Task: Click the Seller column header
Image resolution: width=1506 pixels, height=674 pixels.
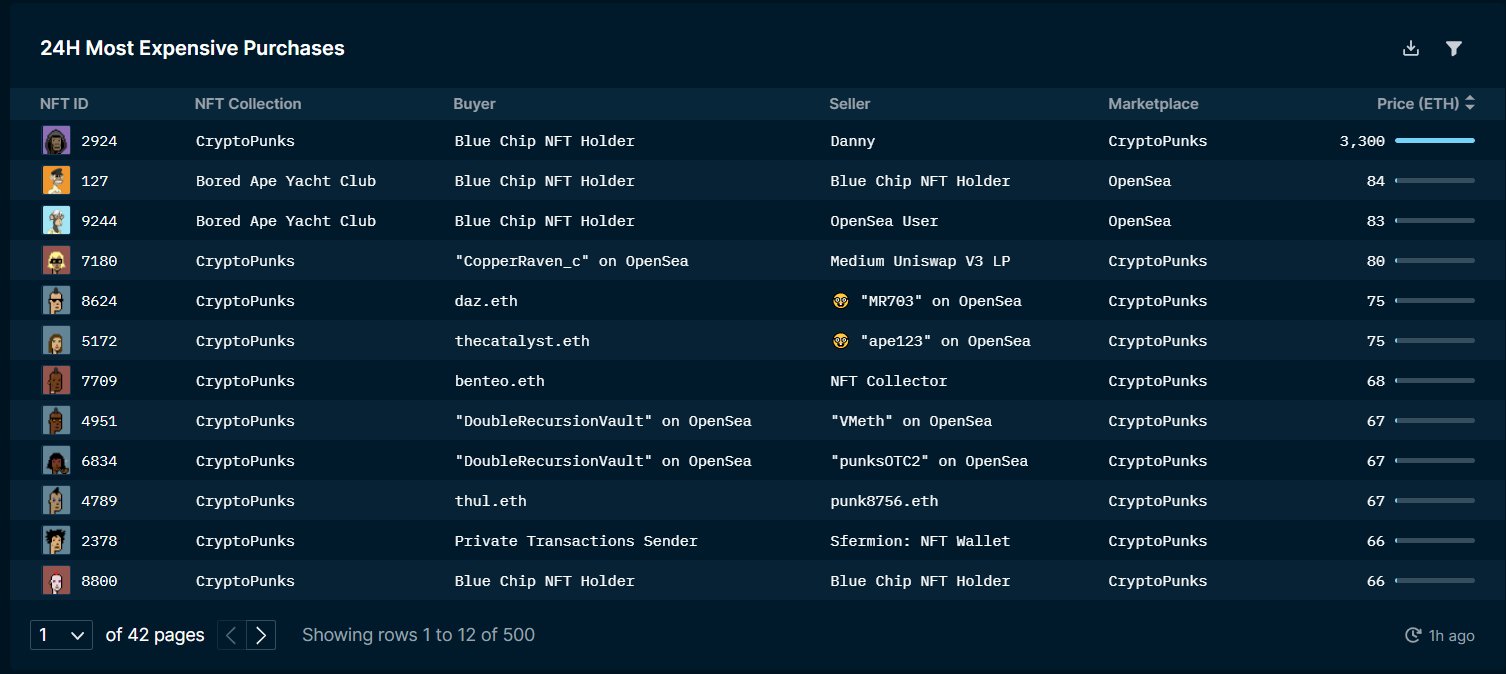Action: click(x=850, y=104)
